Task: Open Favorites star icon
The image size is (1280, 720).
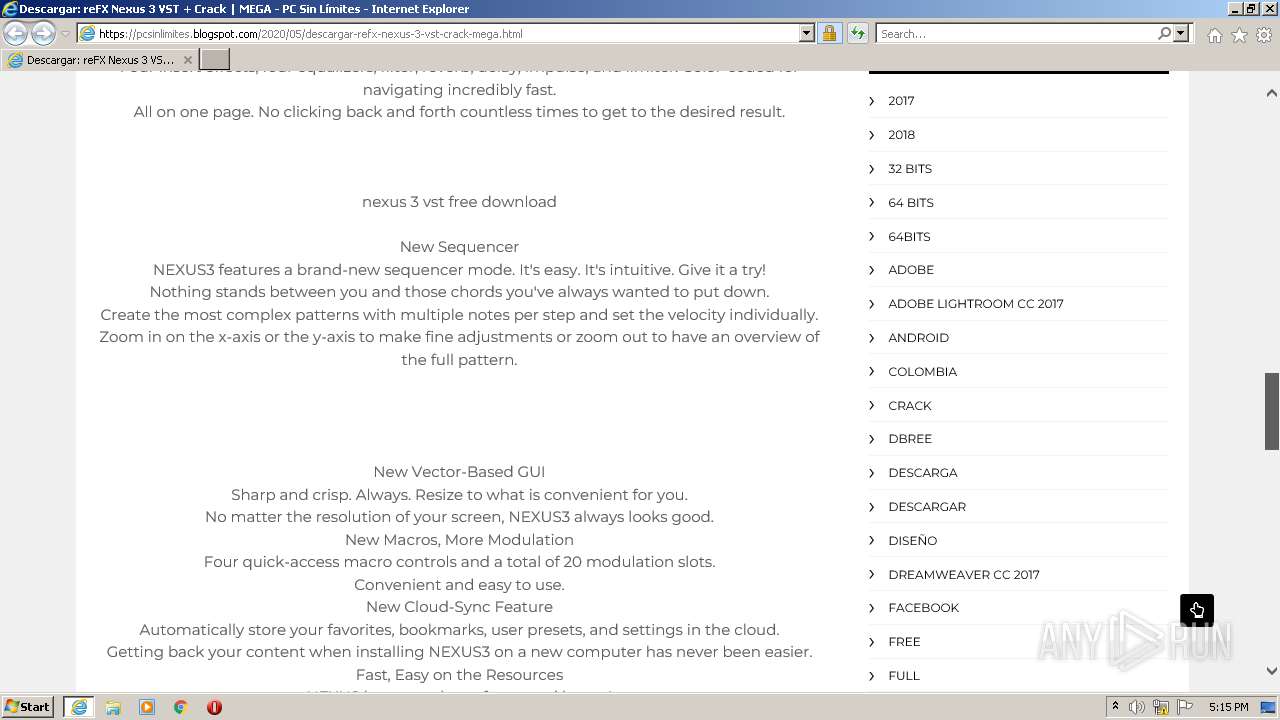Action: point(1239,35)
